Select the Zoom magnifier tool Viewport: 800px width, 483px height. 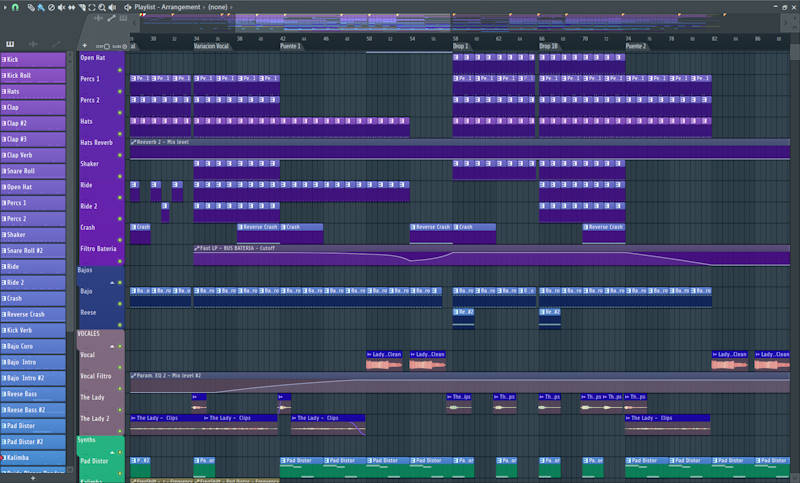[102, 7]
